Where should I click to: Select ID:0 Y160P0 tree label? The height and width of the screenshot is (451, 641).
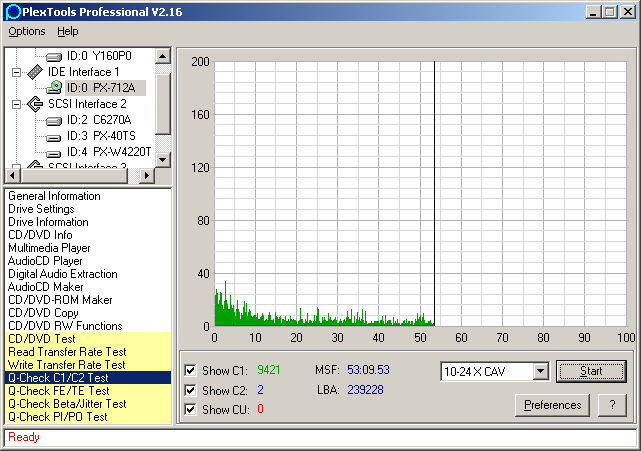[99, 56]
